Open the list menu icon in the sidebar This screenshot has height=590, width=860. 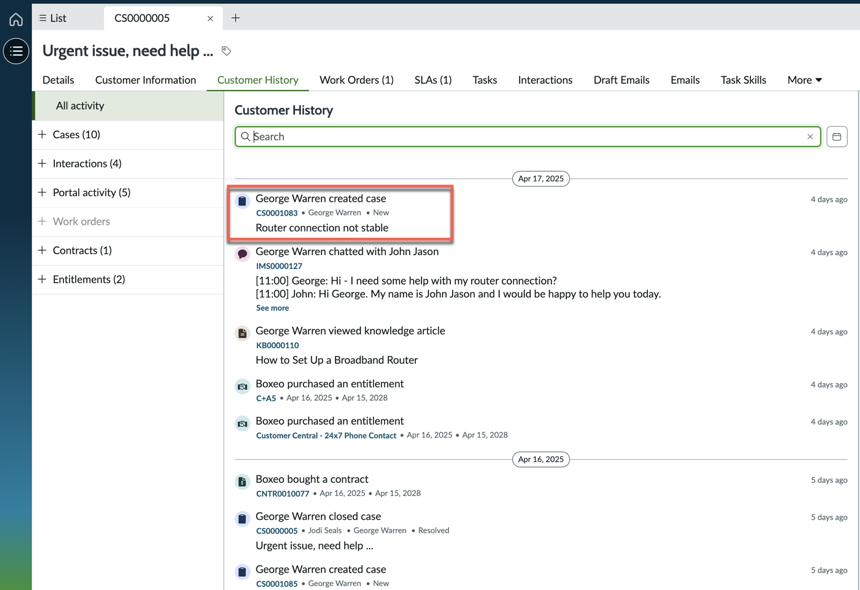click(16, 51)
